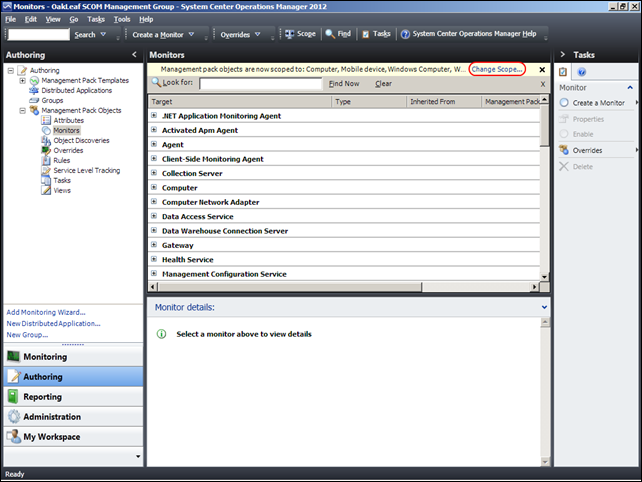This screenshot has height=482, width=642.
Task: Open the Help menu
Action: (146, 19)
